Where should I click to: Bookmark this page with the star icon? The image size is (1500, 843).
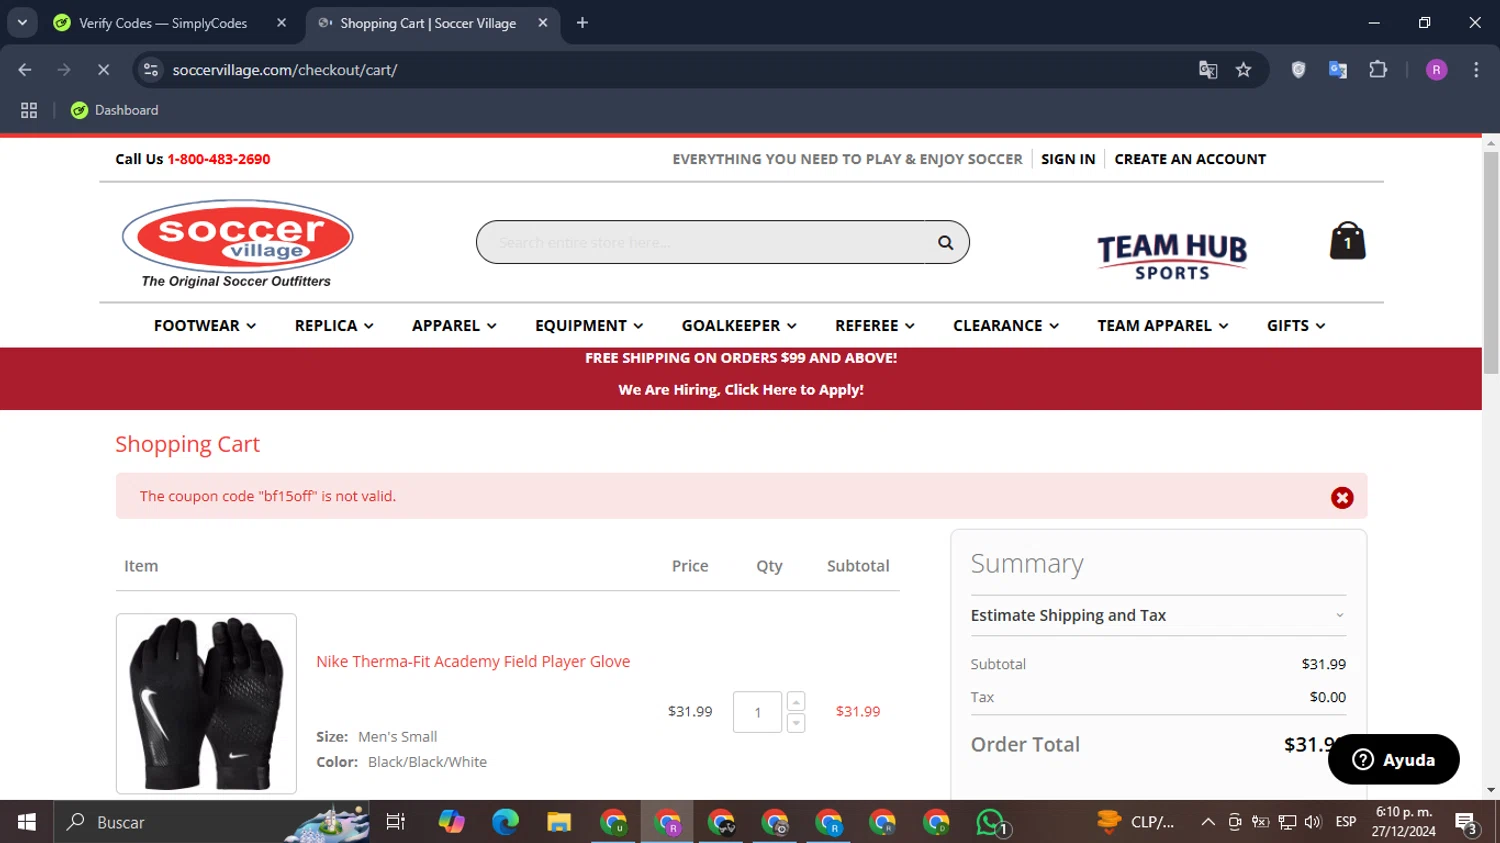tap(1243, 70)
